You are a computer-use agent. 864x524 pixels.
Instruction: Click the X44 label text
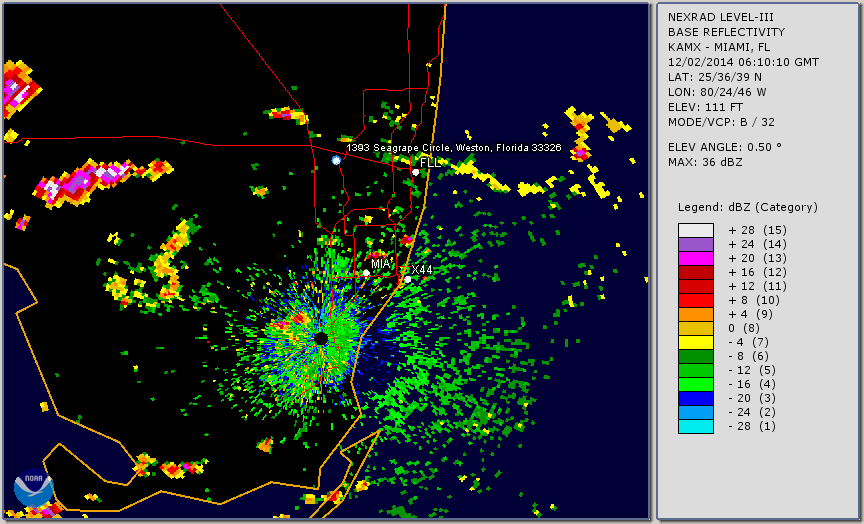(422, 269)
